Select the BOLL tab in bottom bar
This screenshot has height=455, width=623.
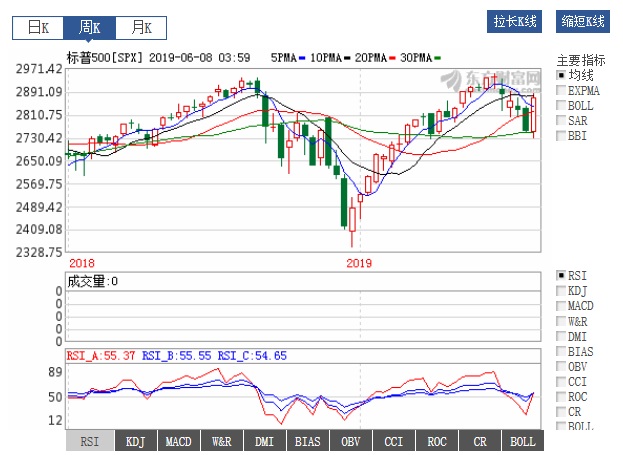[x=522, y=441]
